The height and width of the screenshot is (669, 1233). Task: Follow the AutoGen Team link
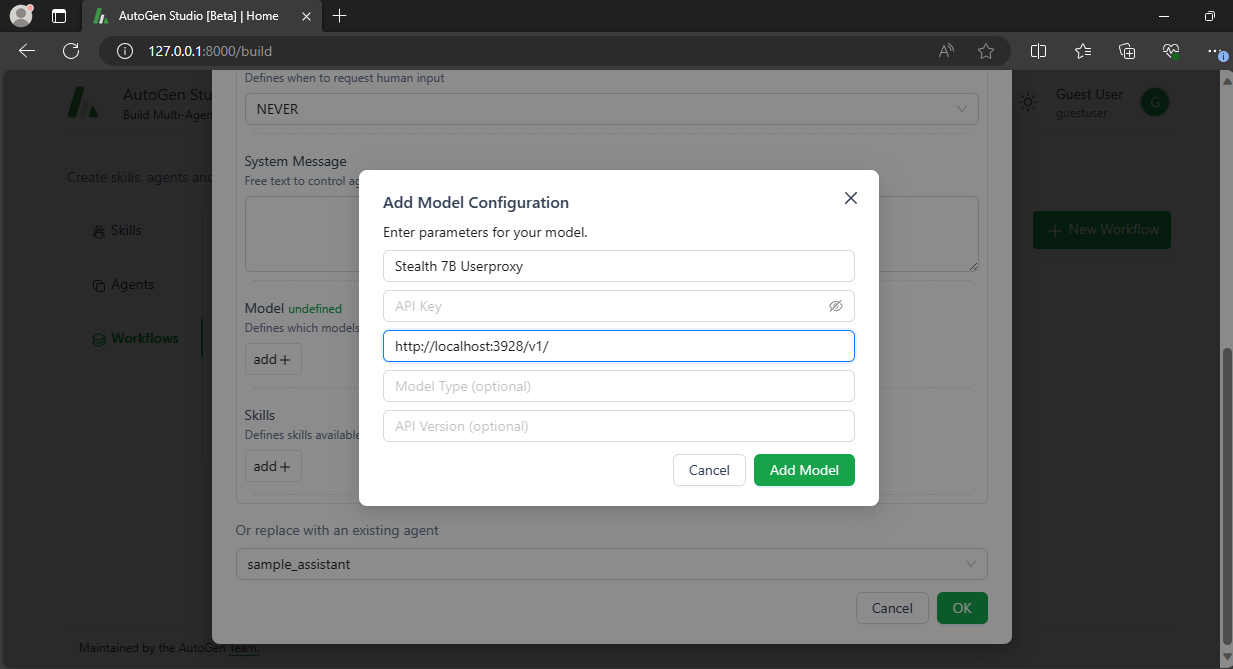pyautogui.click(x=244, y=648)
